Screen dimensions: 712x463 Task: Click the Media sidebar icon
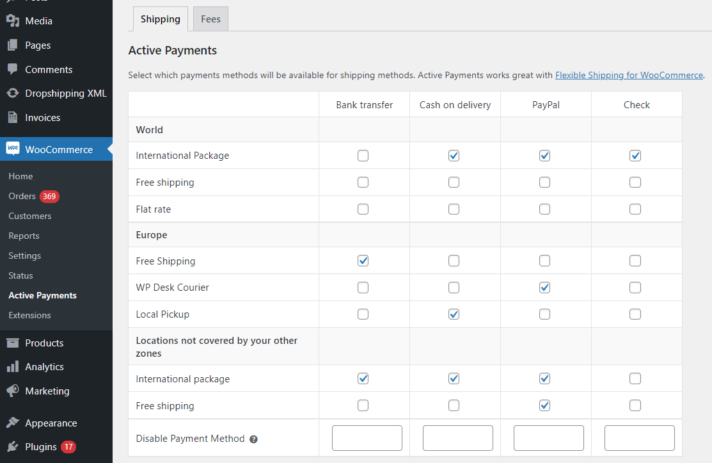(13, 20)
